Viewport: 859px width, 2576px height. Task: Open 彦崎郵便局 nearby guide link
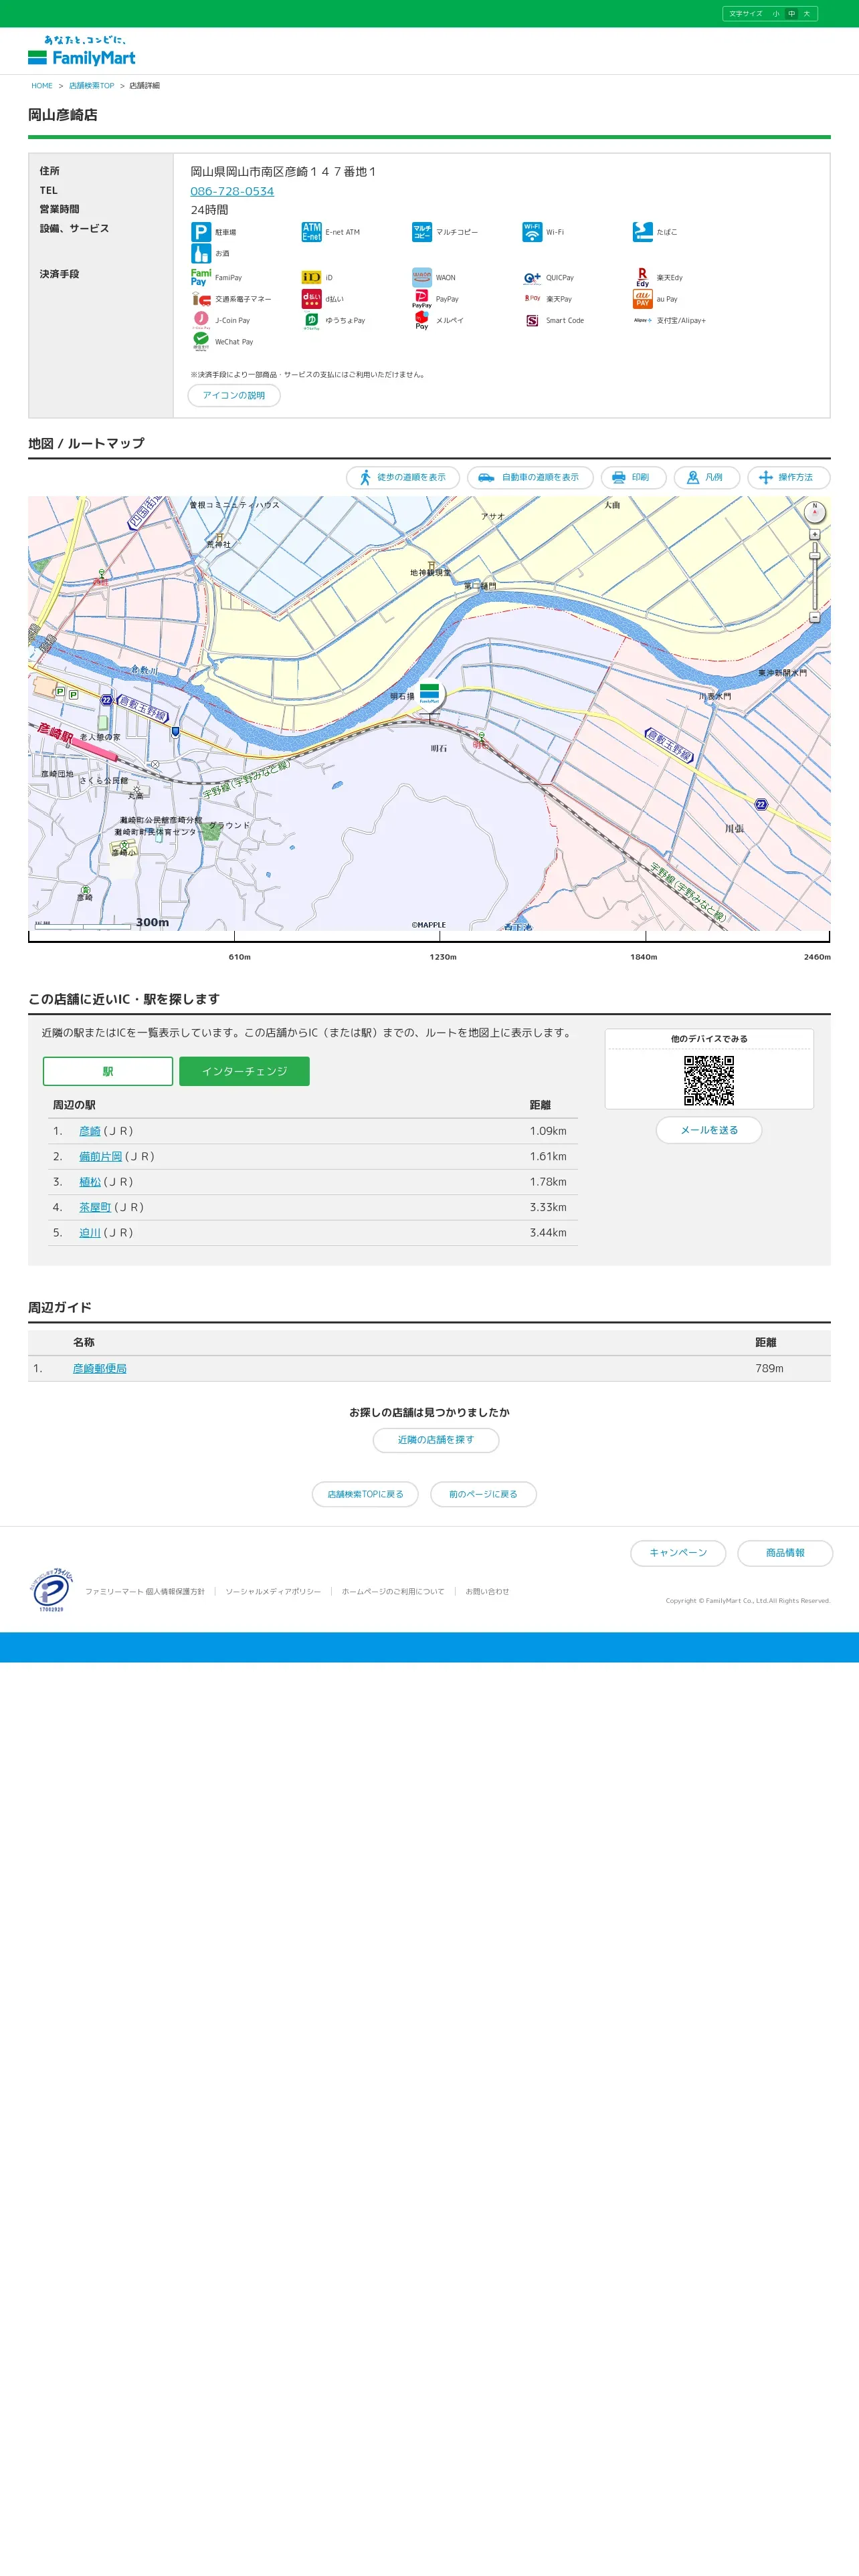click(x=100, y=1368)
